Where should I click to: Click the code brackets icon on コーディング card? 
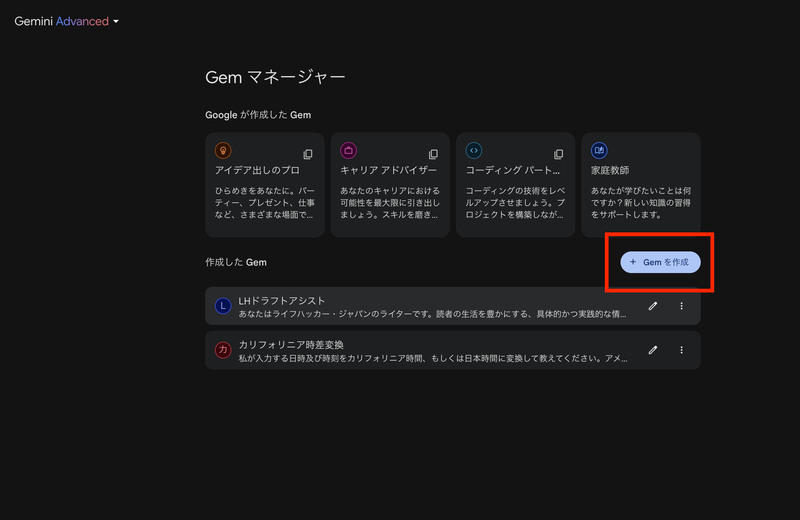point(474,151)
